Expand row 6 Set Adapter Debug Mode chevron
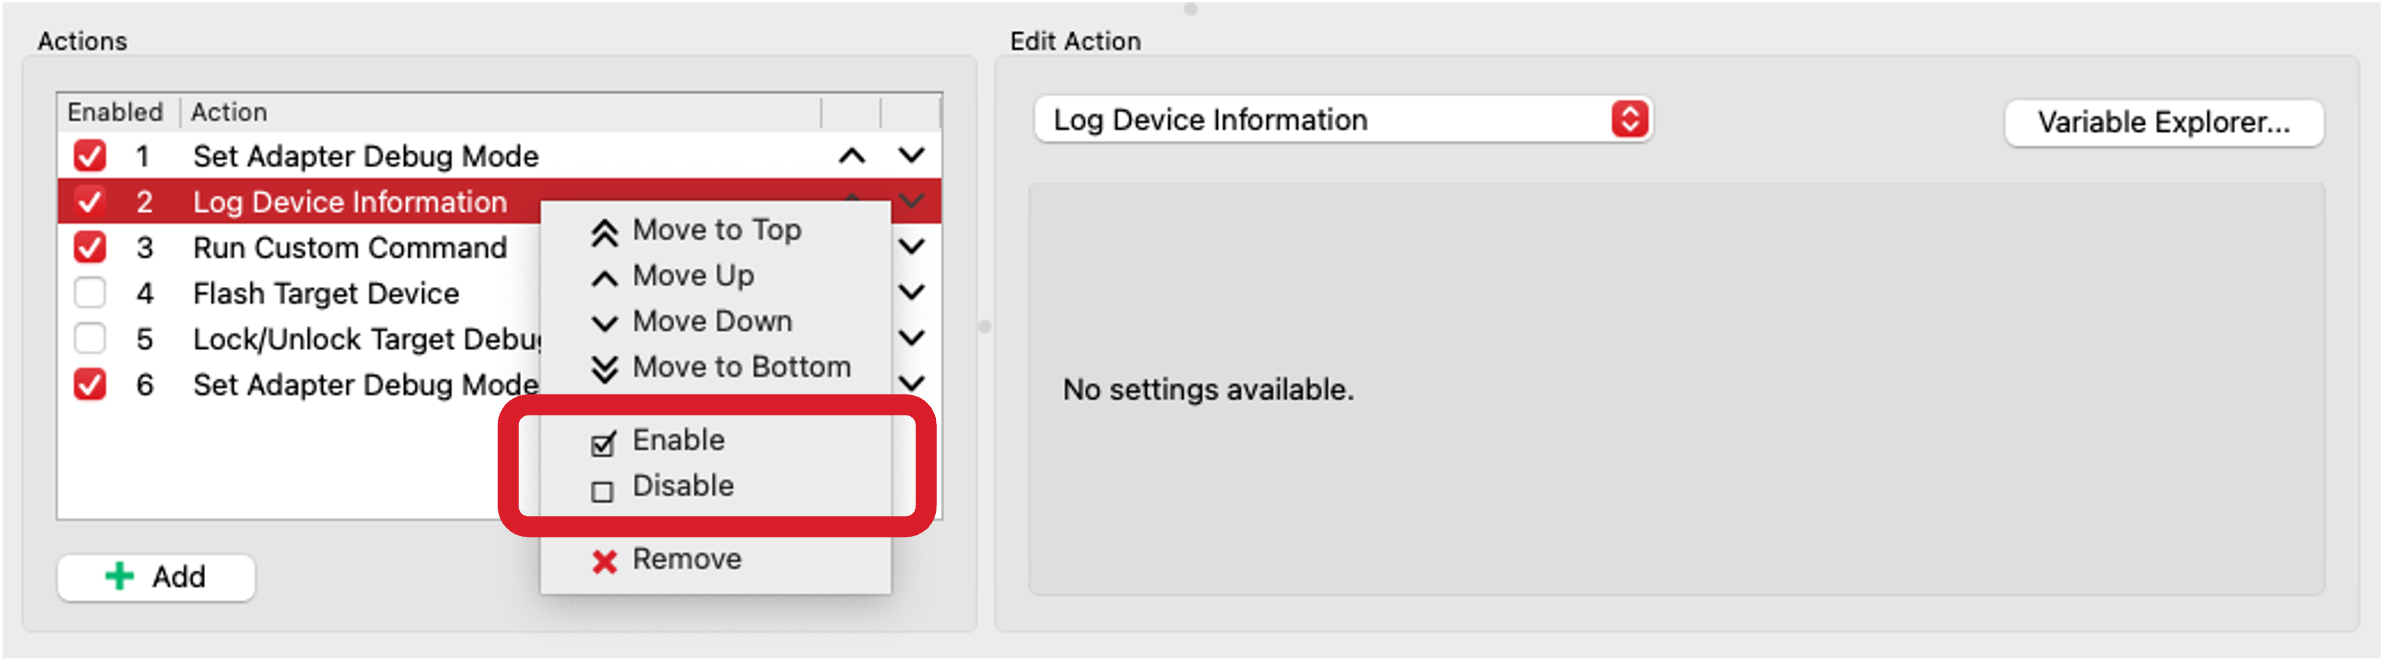 pos(910,383)
